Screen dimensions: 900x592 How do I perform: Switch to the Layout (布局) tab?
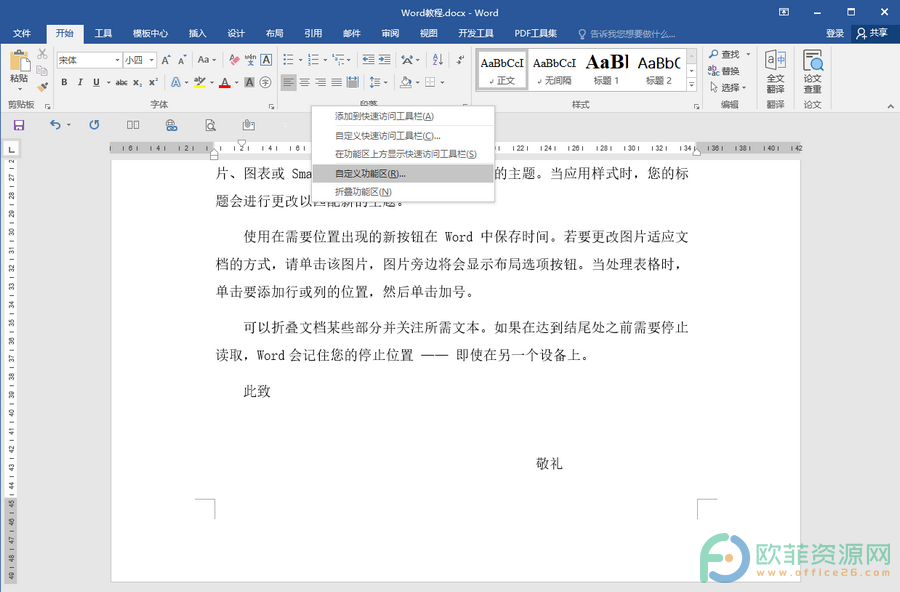(x=274, y=33)
